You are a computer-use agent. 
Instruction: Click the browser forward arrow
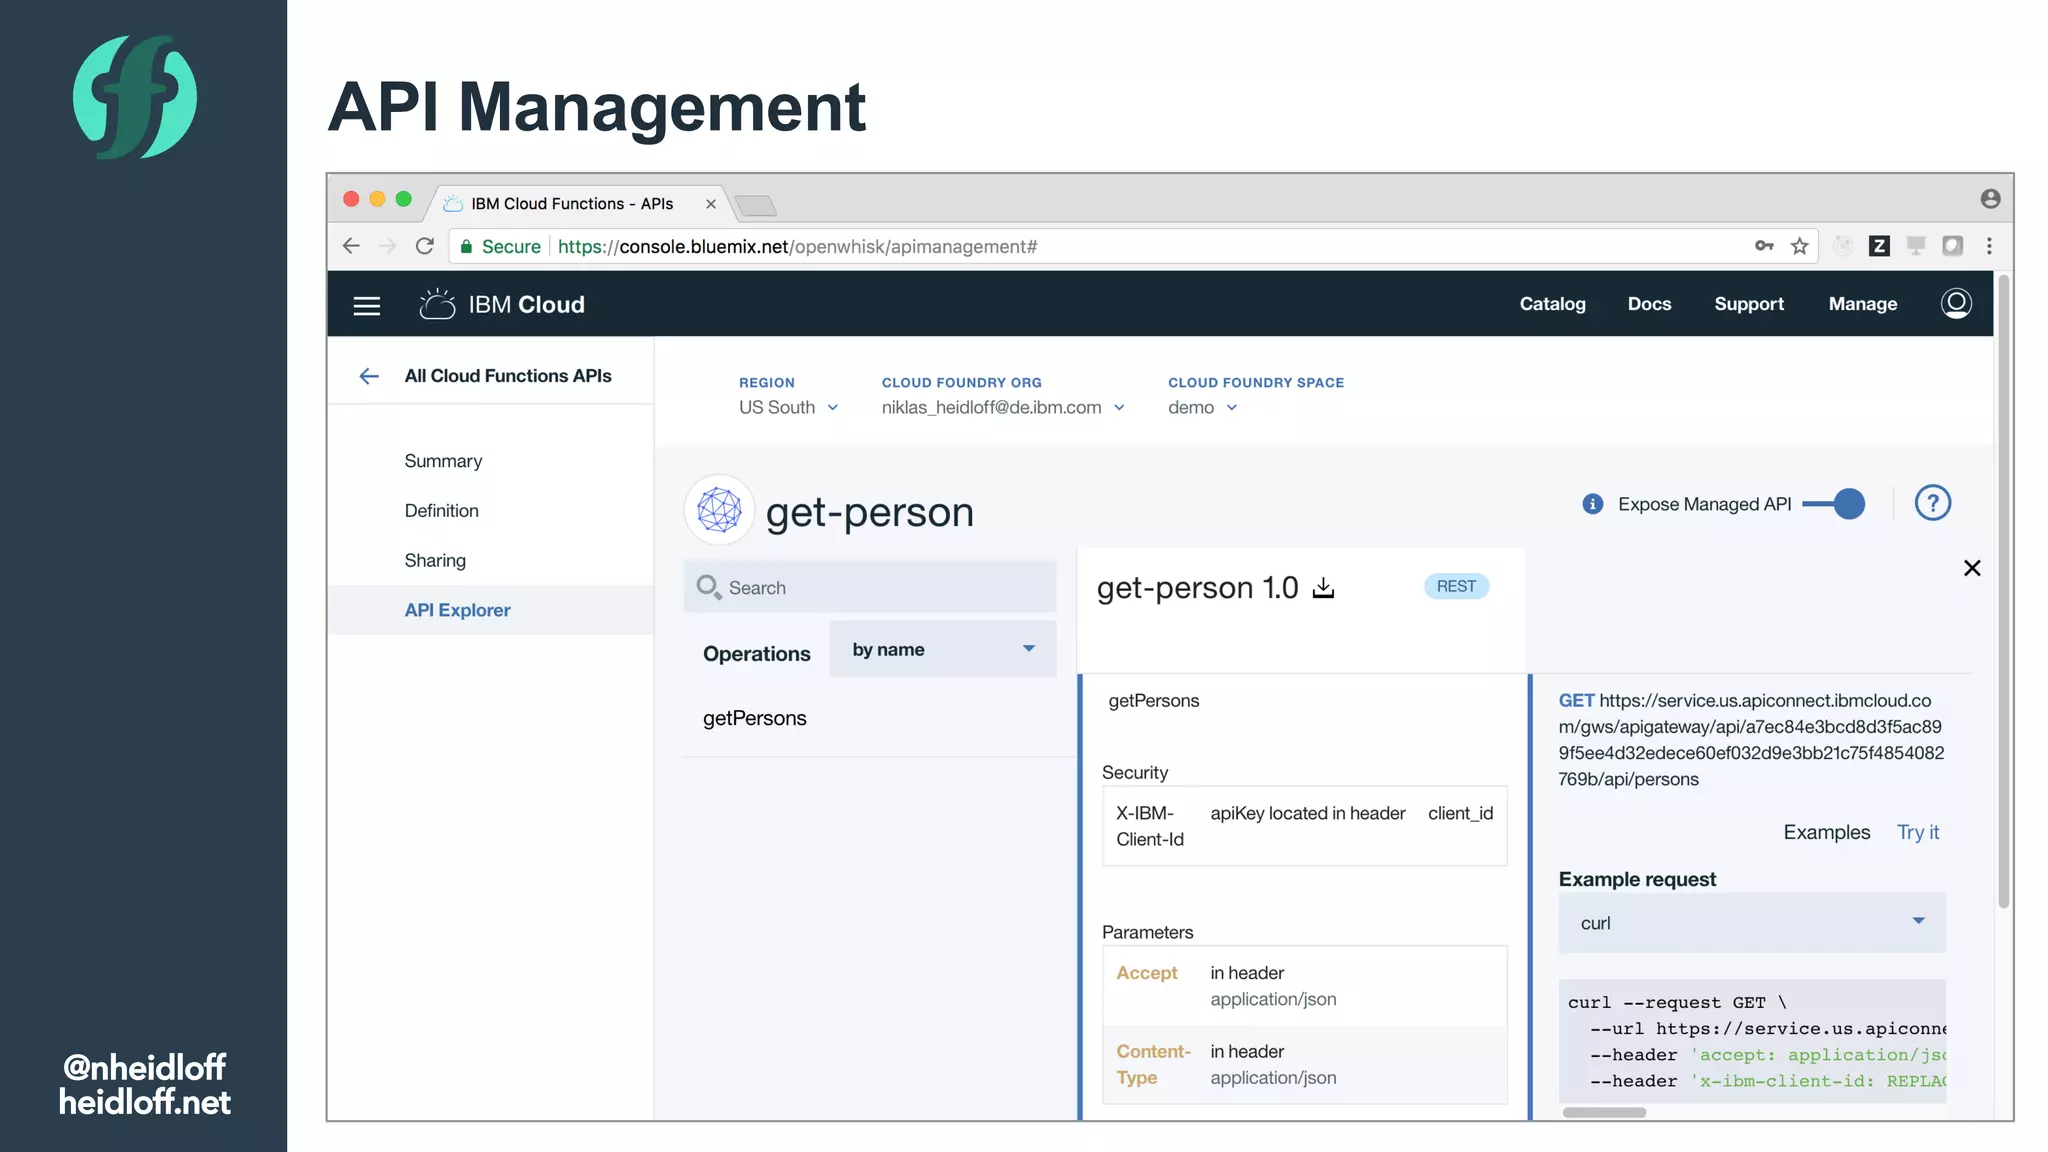pyautogui.click(x=387, y=246)
